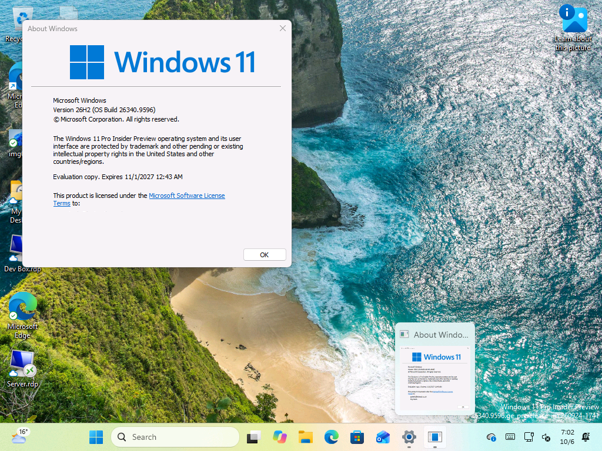This screenshot has width=602, height=451.
Task: Open the touch keyboard tray icon
Action: point(510,437)
